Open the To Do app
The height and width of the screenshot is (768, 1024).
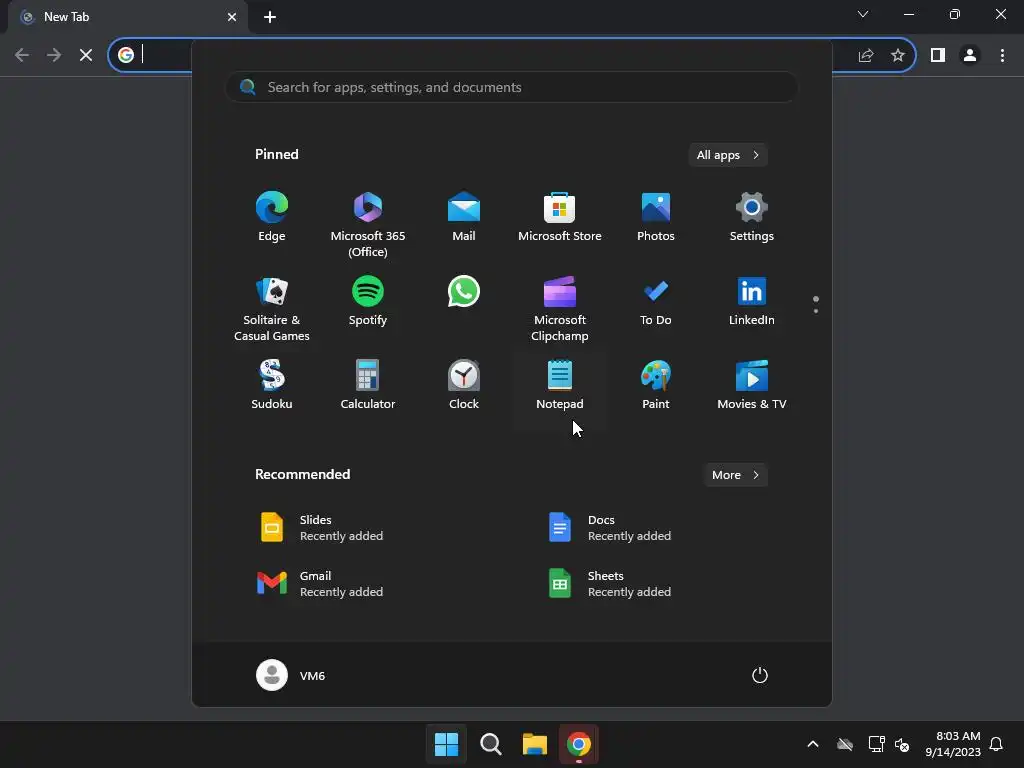656,302
